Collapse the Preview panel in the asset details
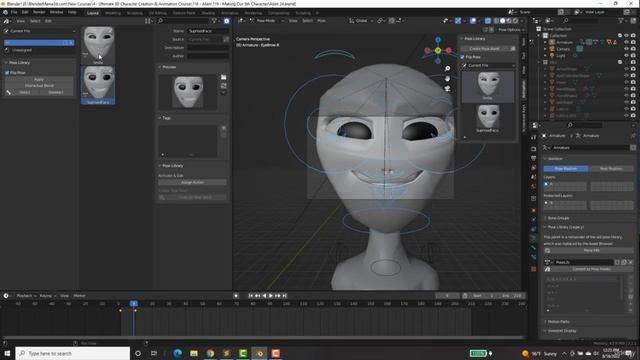Viewport: 640px width, 360px height. tap(169, 67)
